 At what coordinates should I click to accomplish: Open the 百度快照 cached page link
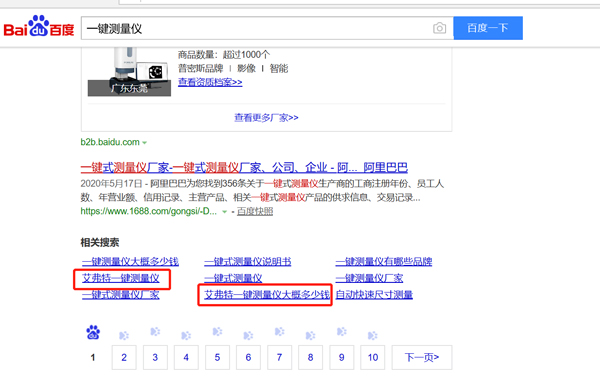coord(255,211)
